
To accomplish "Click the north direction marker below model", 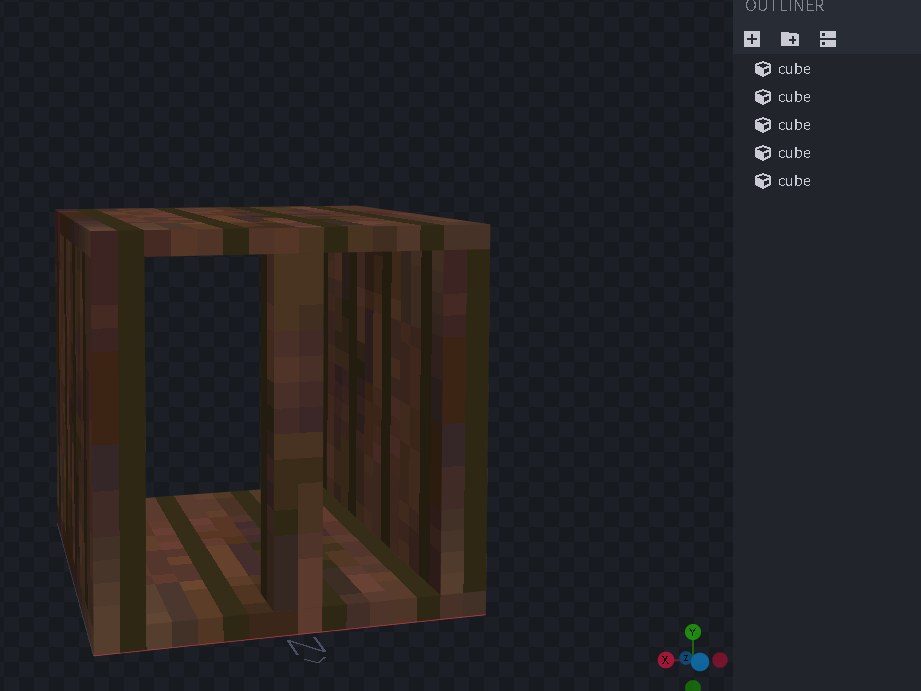I will (307, 649).
